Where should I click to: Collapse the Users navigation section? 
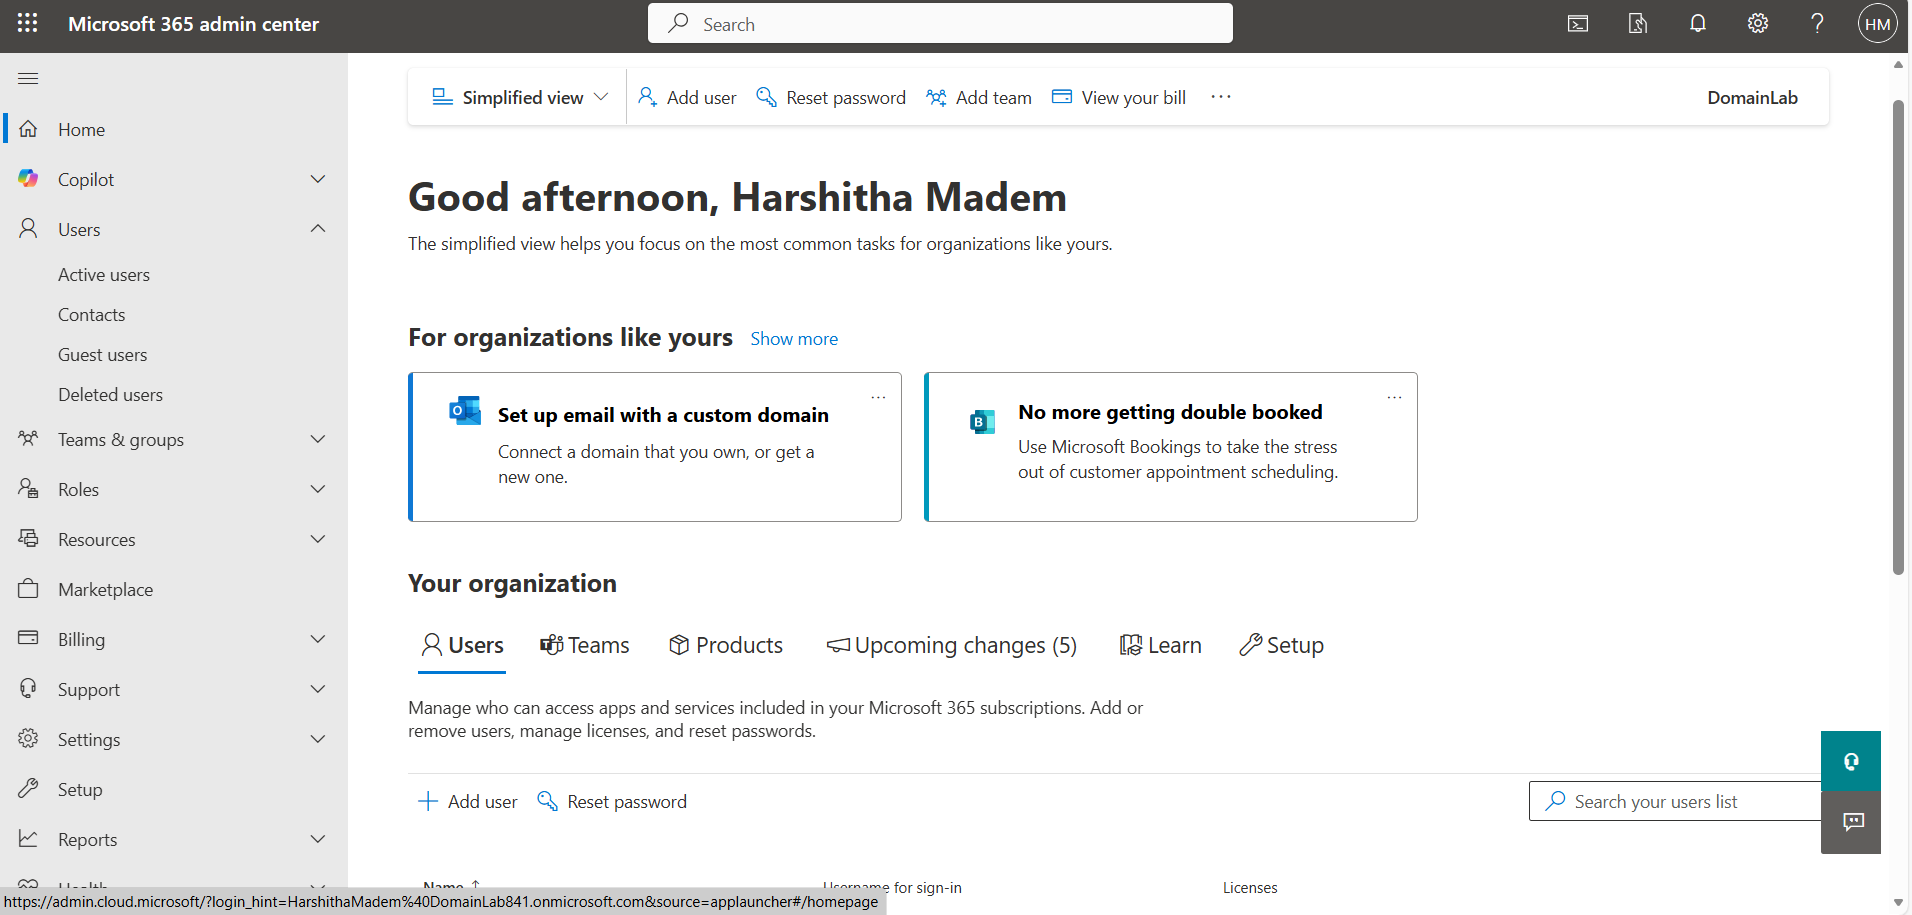pos(318,229)
